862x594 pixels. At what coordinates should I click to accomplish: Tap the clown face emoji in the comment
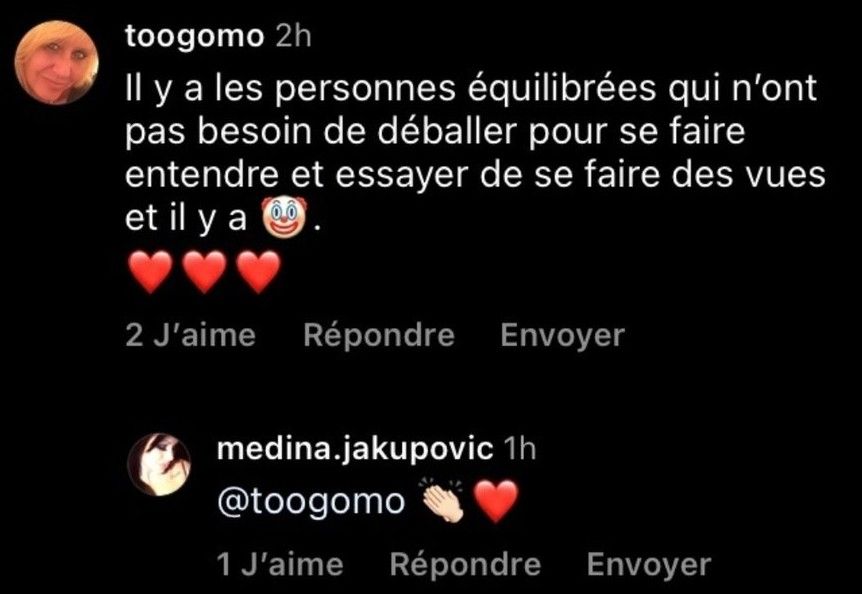tap(283, 218)
